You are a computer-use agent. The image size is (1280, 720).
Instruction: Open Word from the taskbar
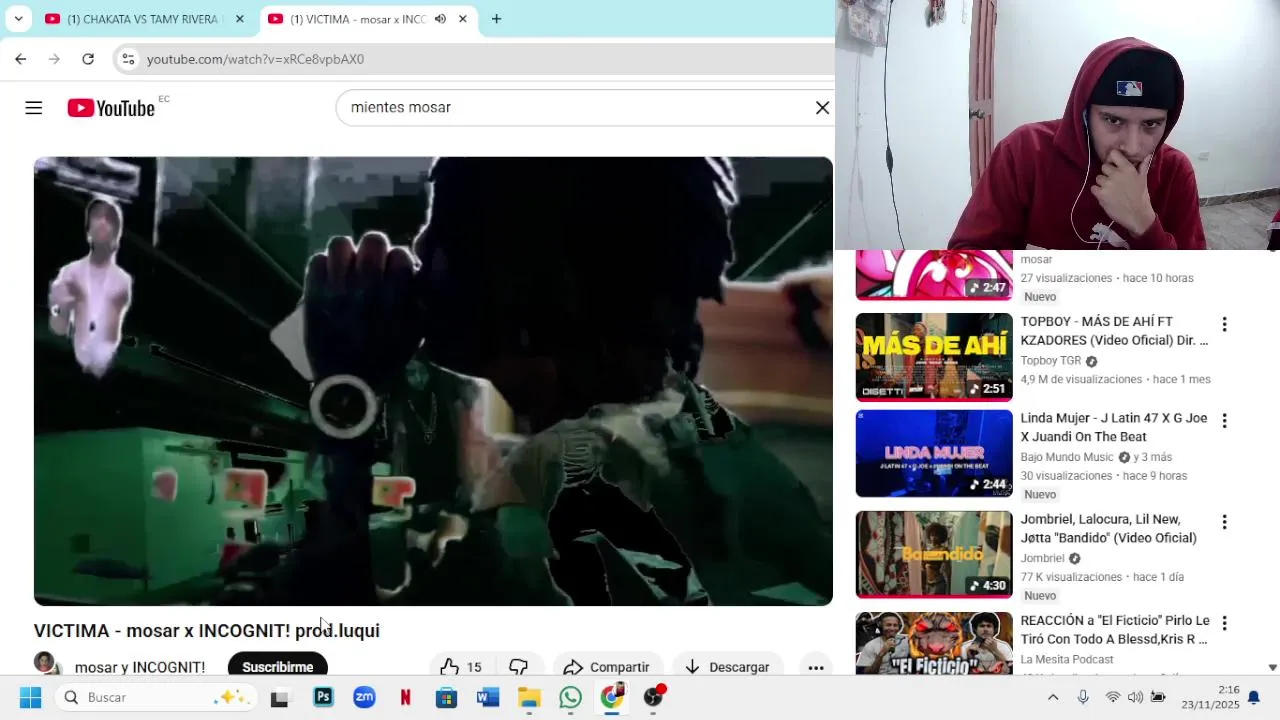click(x=488, y=697)
